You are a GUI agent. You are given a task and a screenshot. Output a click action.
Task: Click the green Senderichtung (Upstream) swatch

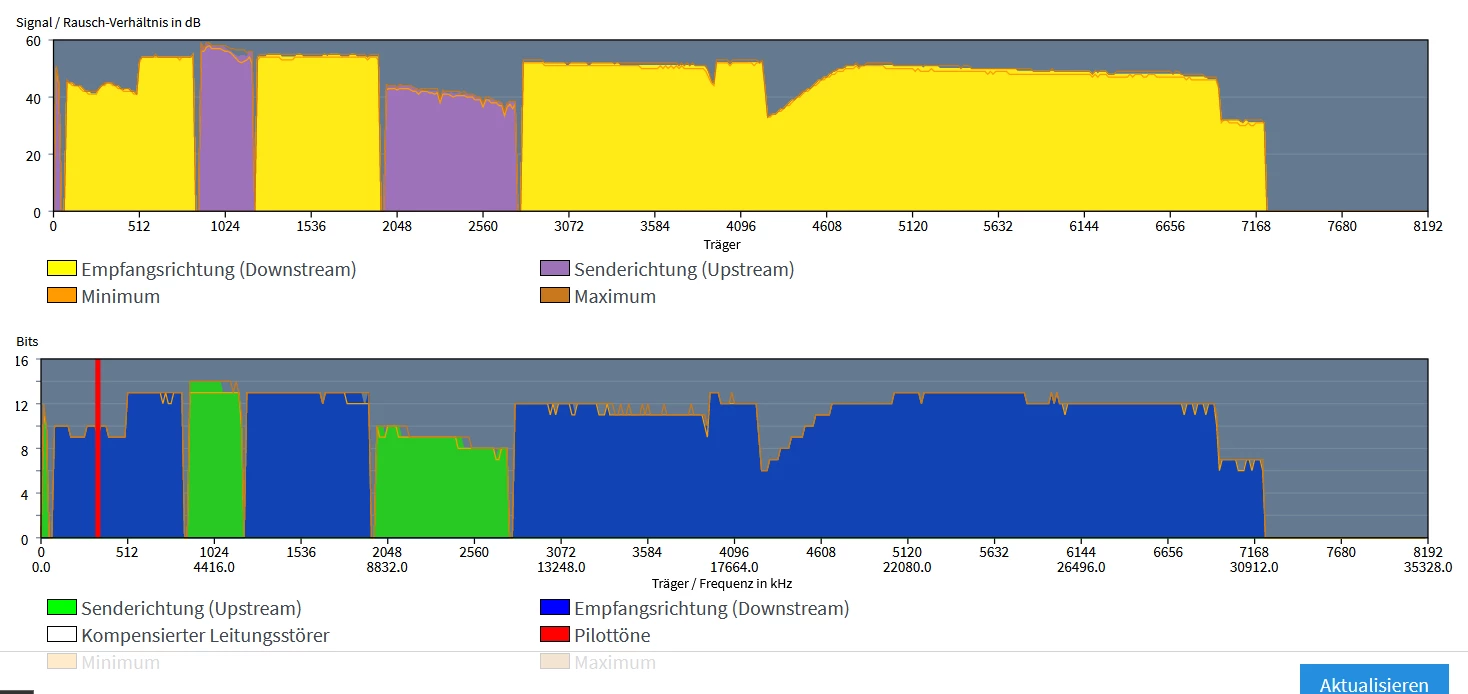coord(62,608)
